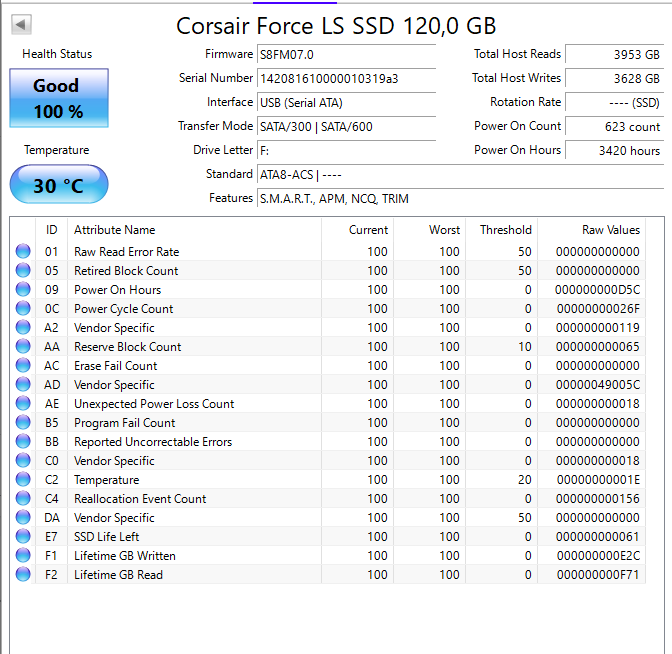This screenshot has width=672, height=654.
Task: Click the status circle for Lifetime GB Written
Action: point(23,556)
